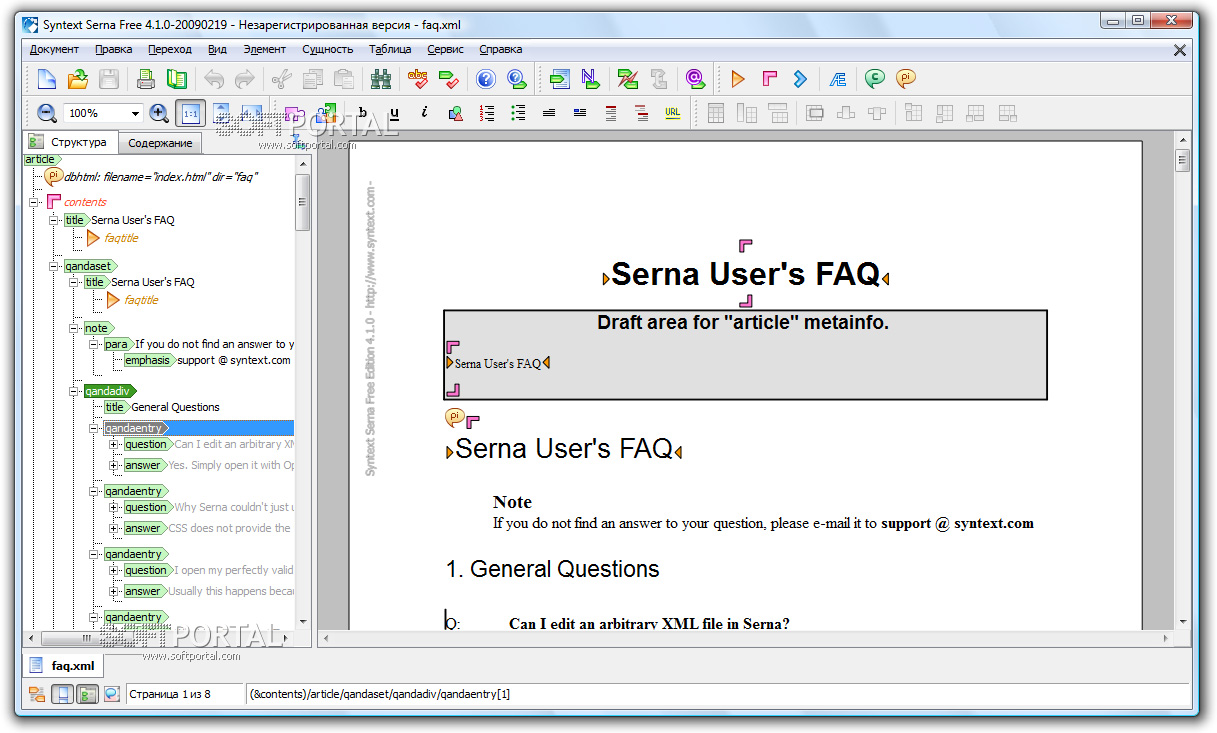Apply bold with the b icon
This screenshot has height=733, width=1217.
(x=363, y=113)
